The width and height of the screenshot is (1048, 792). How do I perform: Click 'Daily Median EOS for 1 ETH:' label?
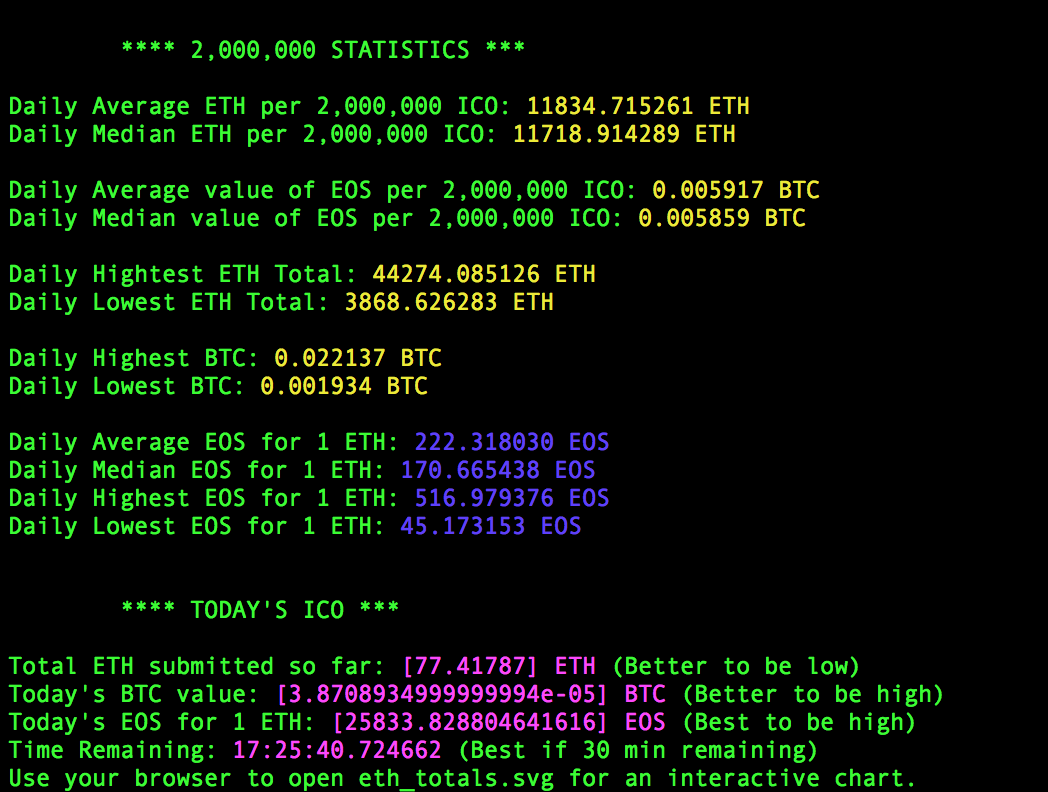tap(197, 471)
